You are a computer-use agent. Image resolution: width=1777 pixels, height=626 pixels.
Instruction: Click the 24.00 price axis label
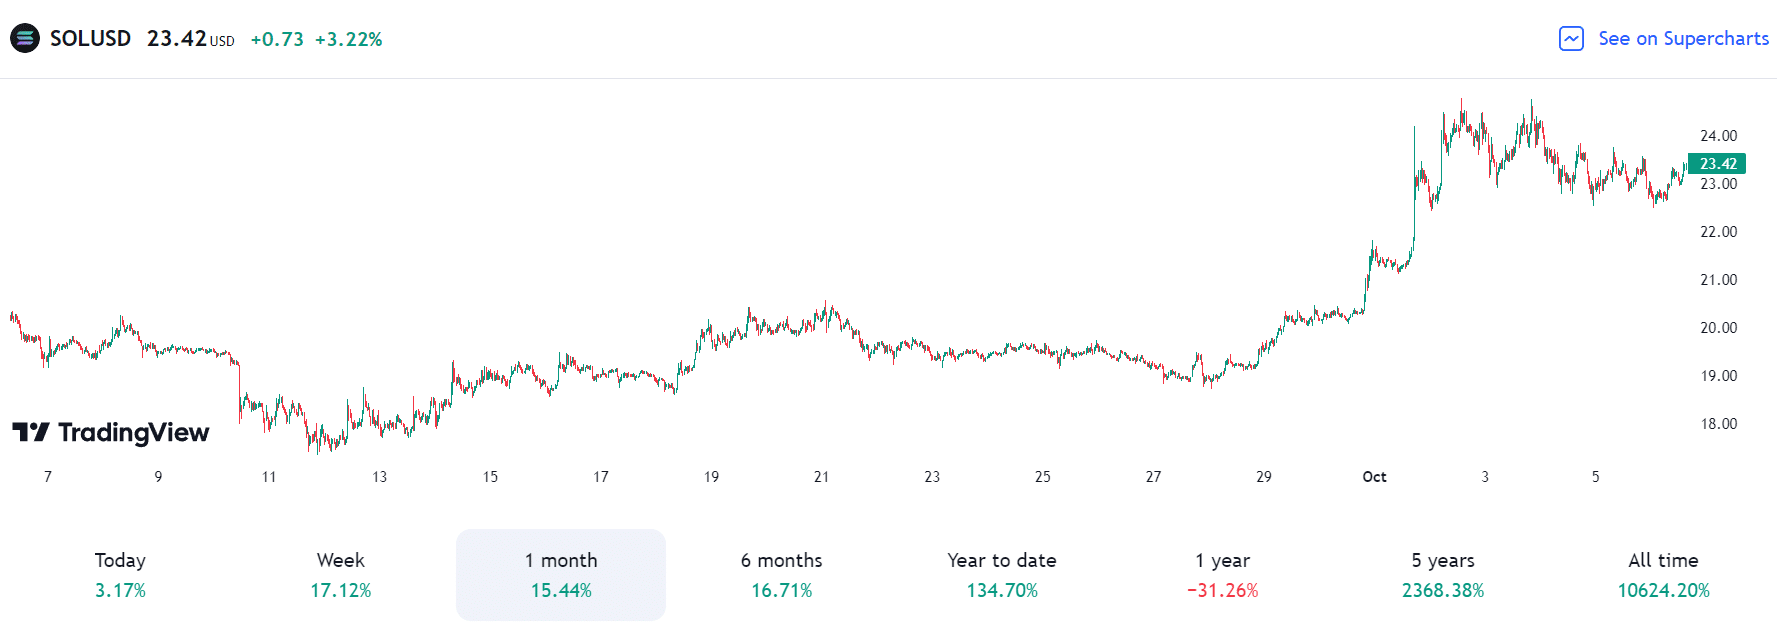click(x=1718, y=136)
